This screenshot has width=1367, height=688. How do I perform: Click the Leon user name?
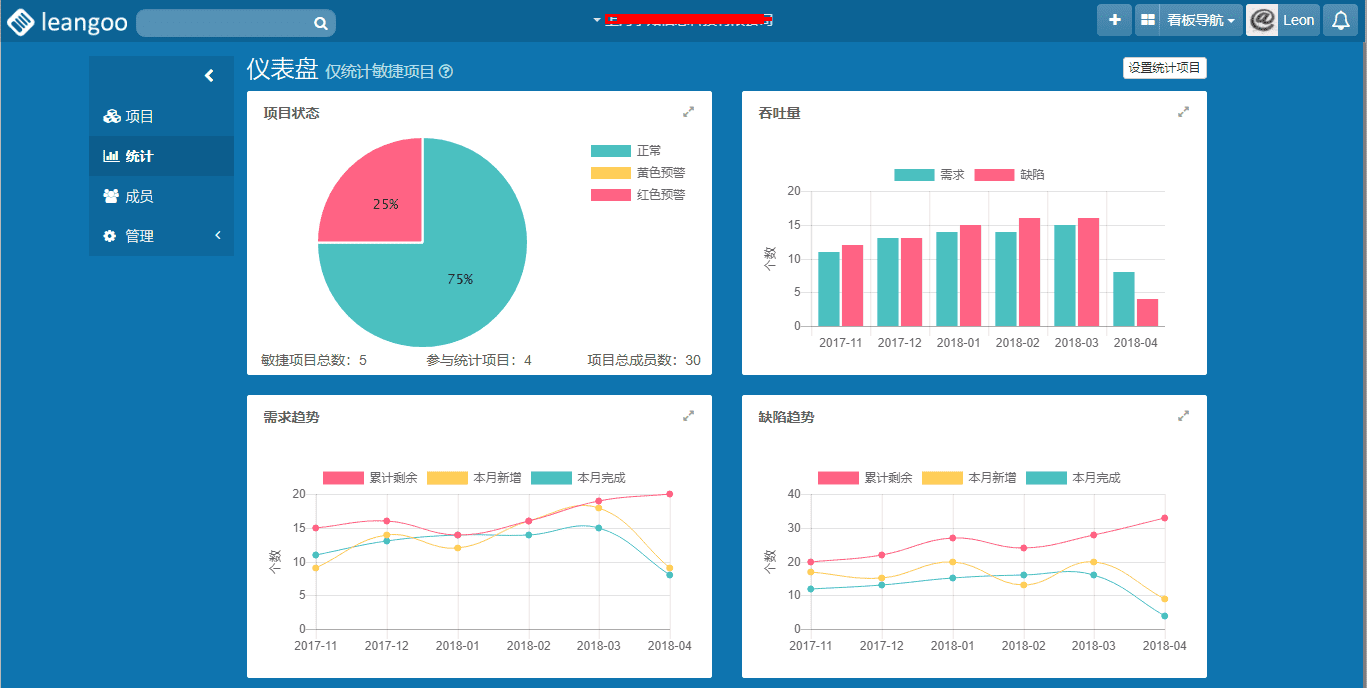coord(1298,19)
